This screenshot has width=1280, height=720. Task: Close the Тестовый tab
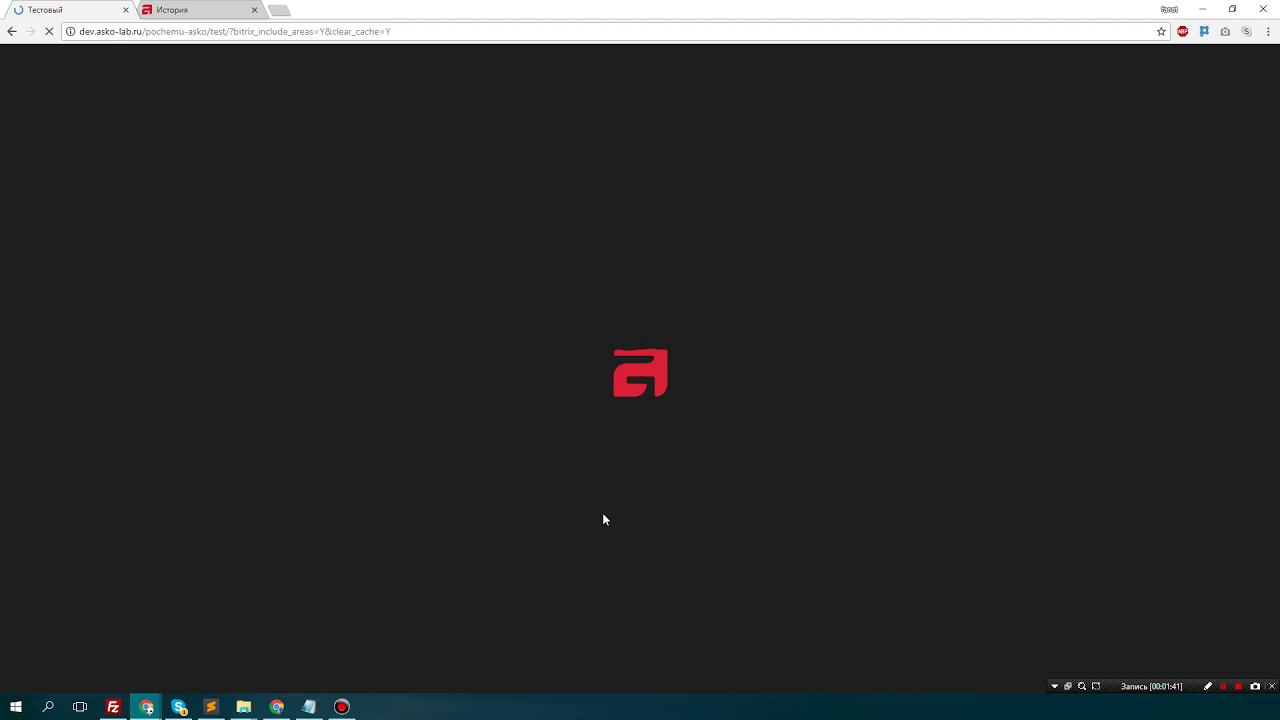[x=126, y=10]
